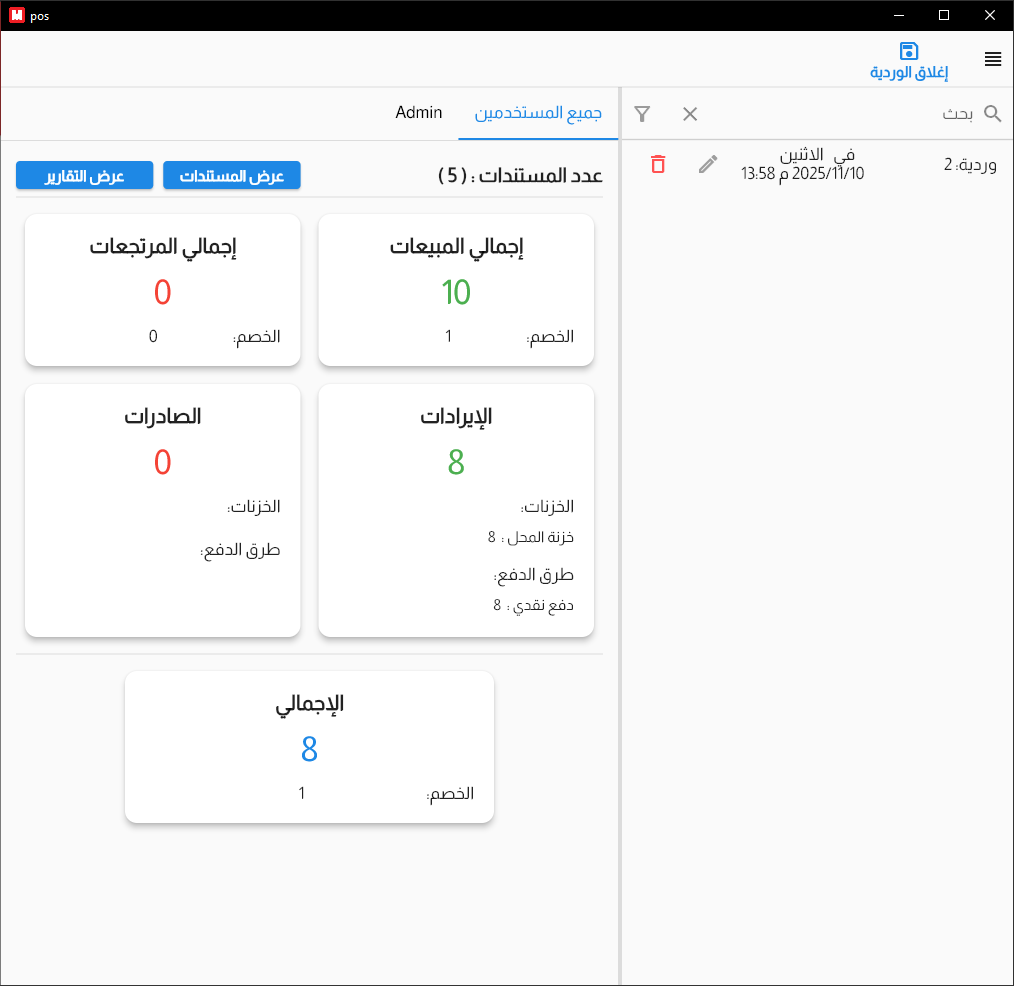
Task: Edit shift 2 using the pencil icon
Action: pyautogui.click(x=707, y=164)
